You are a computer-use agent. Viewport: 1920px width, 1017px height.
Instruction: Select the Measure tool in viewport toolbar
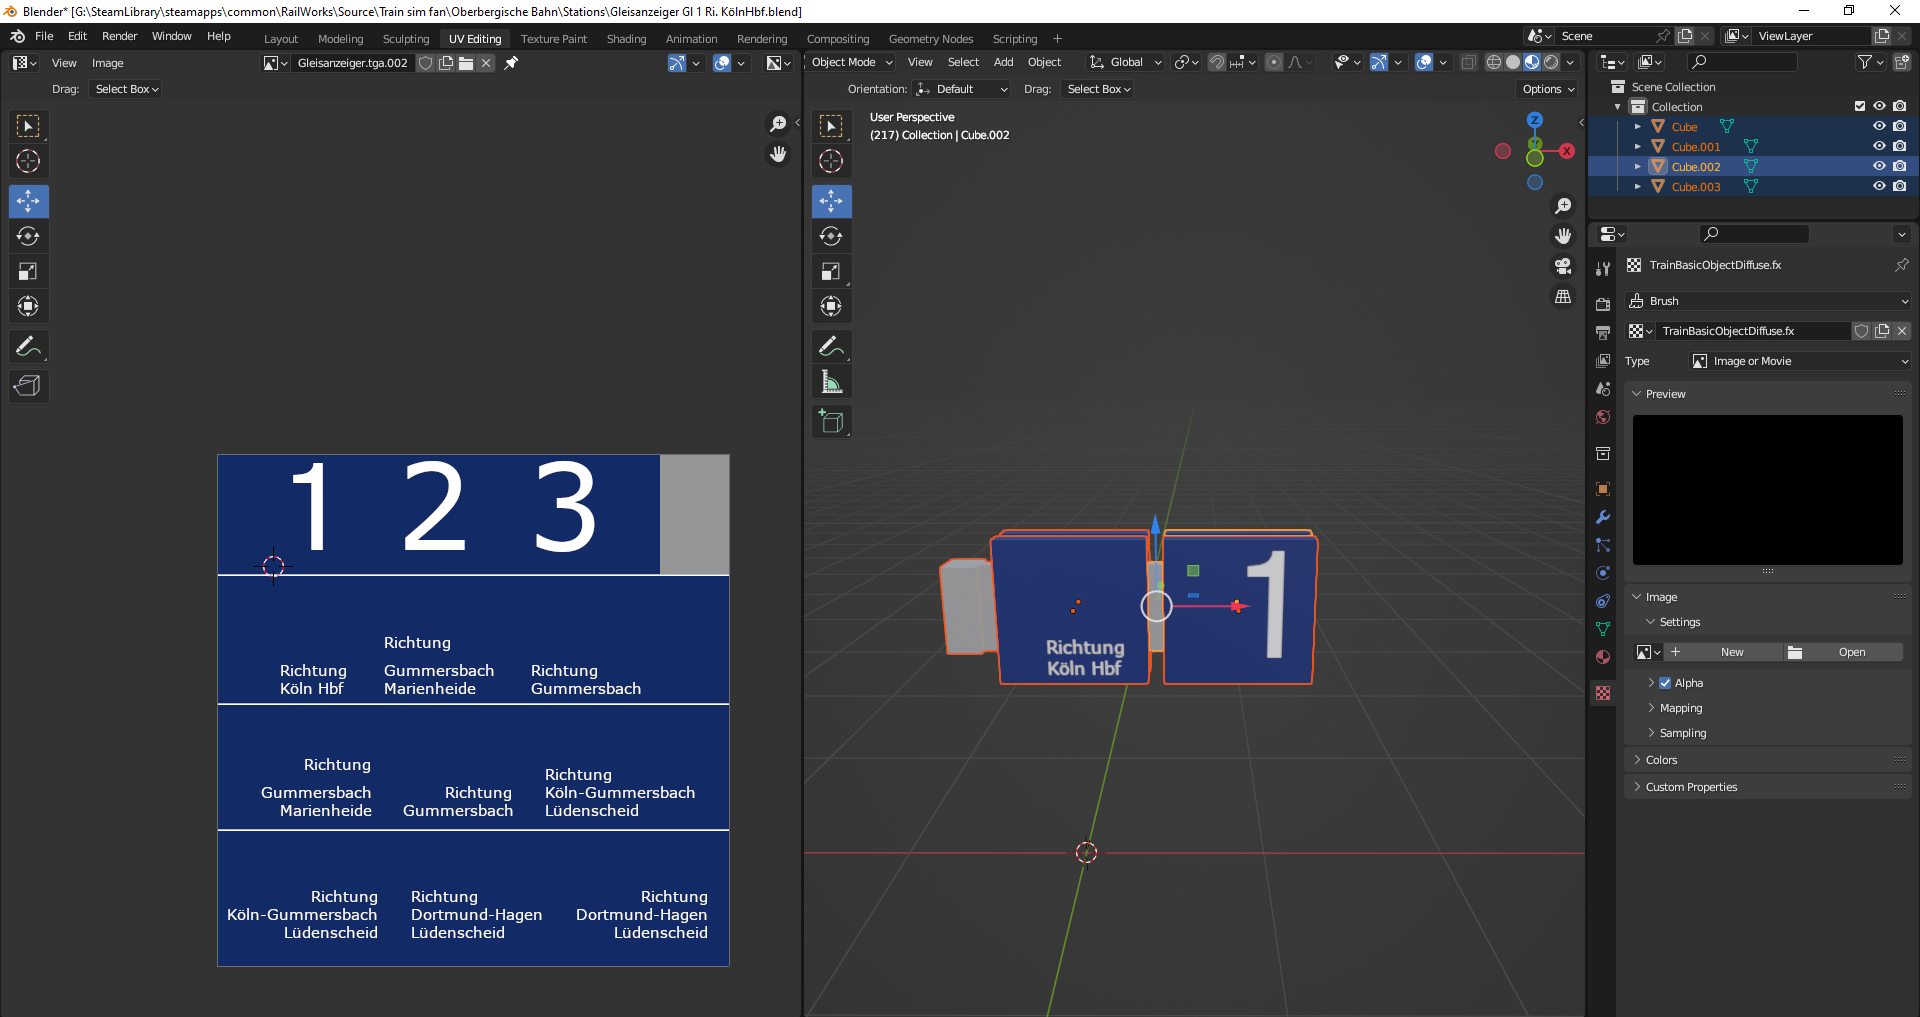831,382
